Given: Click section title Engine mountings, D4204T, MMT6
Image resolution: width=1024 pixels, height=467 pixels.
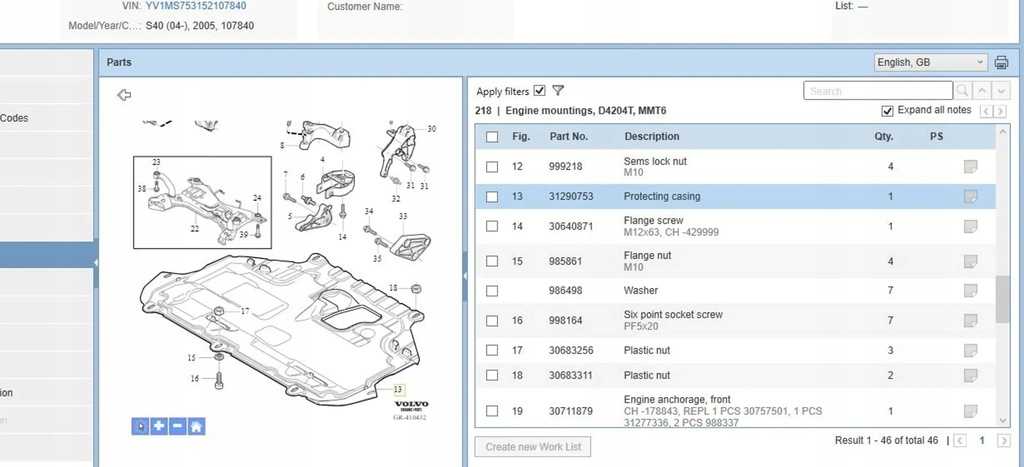Looking at the screenshot, I should click(586, 111).
